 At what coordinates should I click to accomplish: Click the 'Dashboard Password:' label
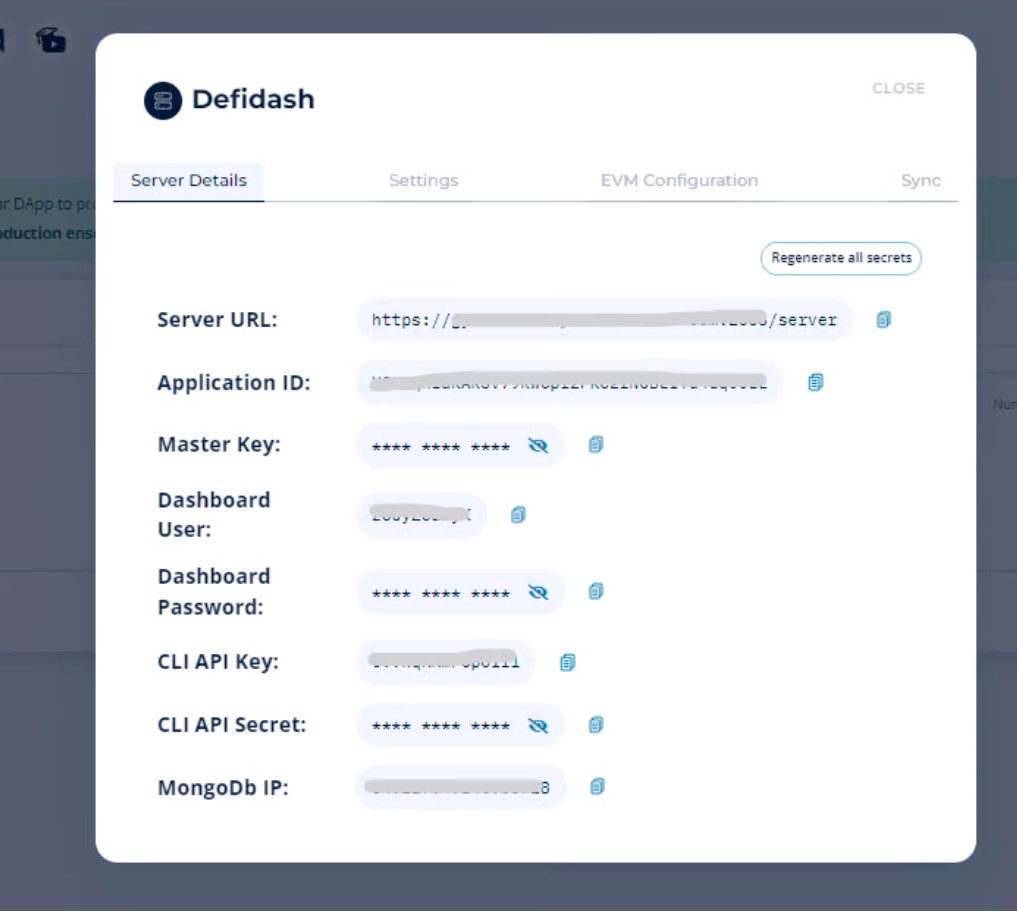(x=214, y=592)
